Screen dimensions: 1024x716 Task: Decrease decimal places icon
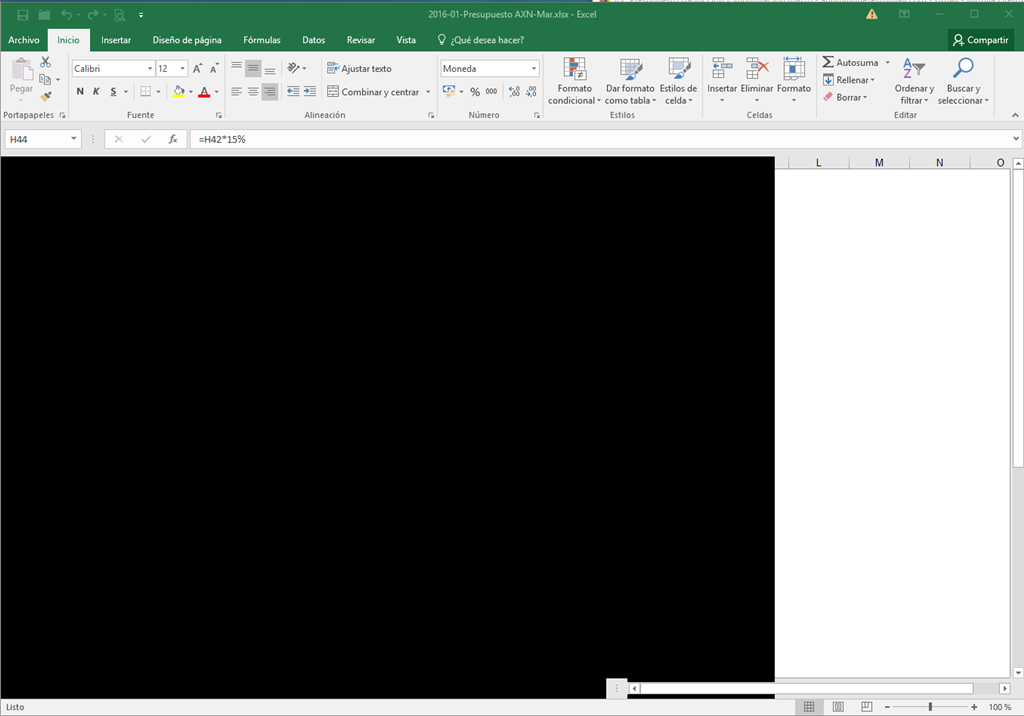[531, 91]
